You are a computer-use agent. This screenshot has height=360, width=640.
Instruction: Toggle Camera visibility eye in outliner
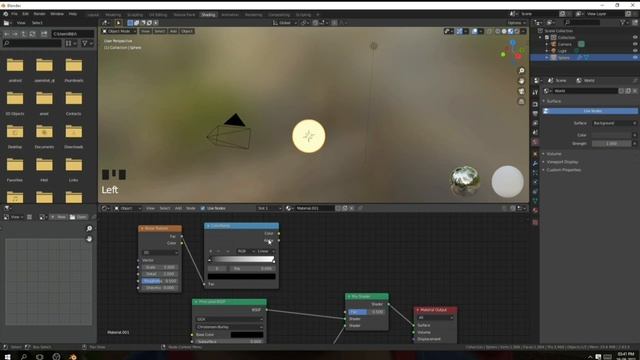pyautogui.click(x=635, y=44)
